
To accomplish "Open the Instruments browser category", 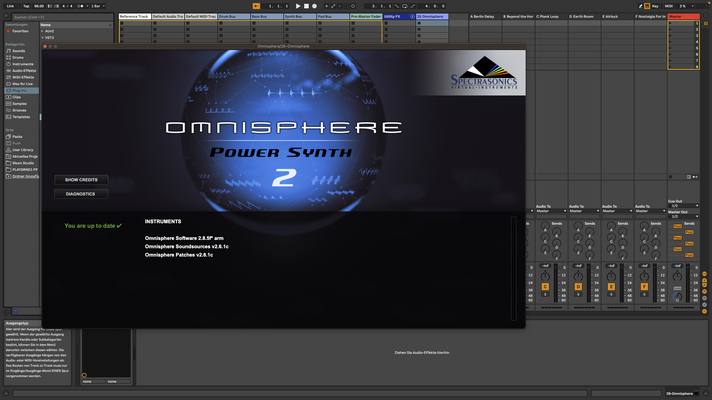I will coord(21,64).
